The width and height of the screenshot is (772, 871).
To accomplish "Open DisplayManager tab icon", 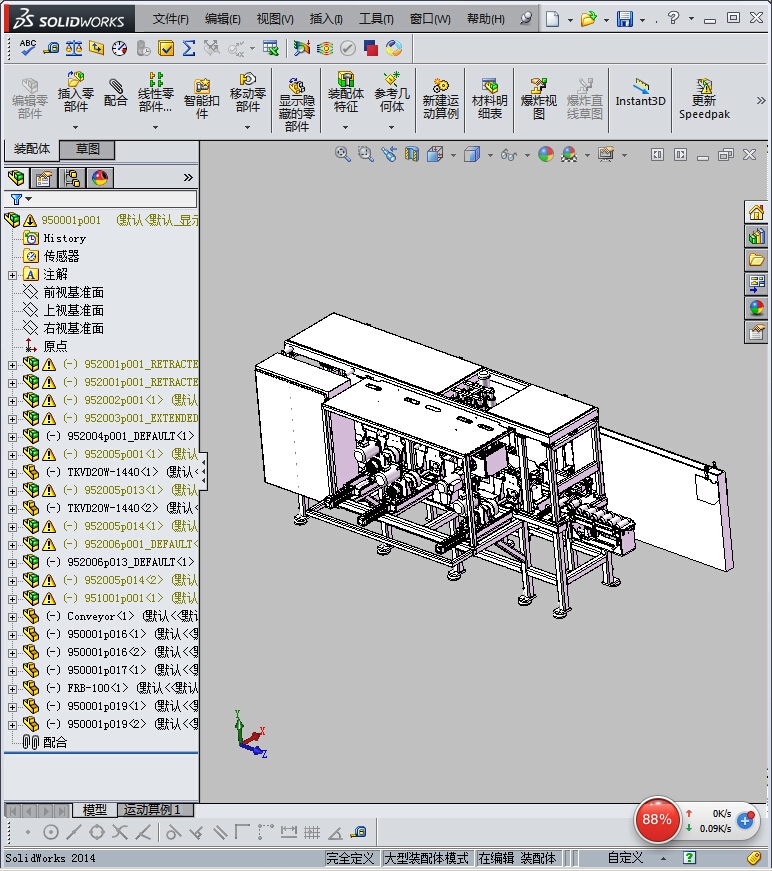I will (x=100, y=178).
